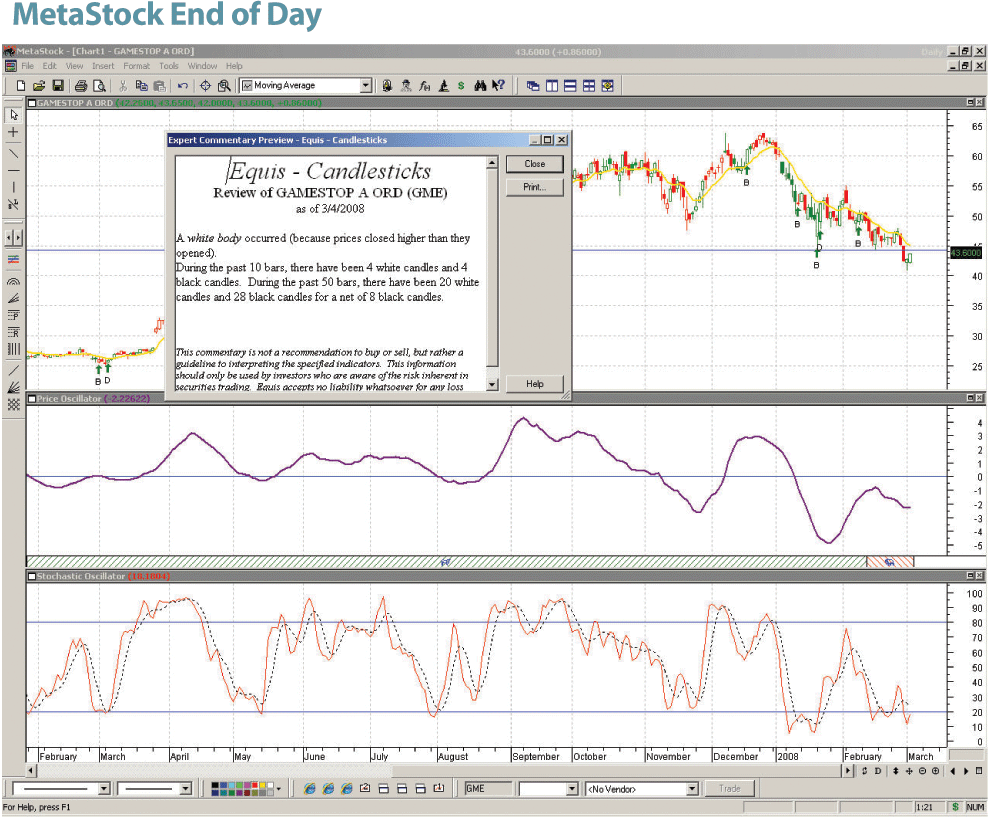Open the Indicator Builder fx icon
The width and height of the screenshot is (1000, 824).
click(425, 85)
